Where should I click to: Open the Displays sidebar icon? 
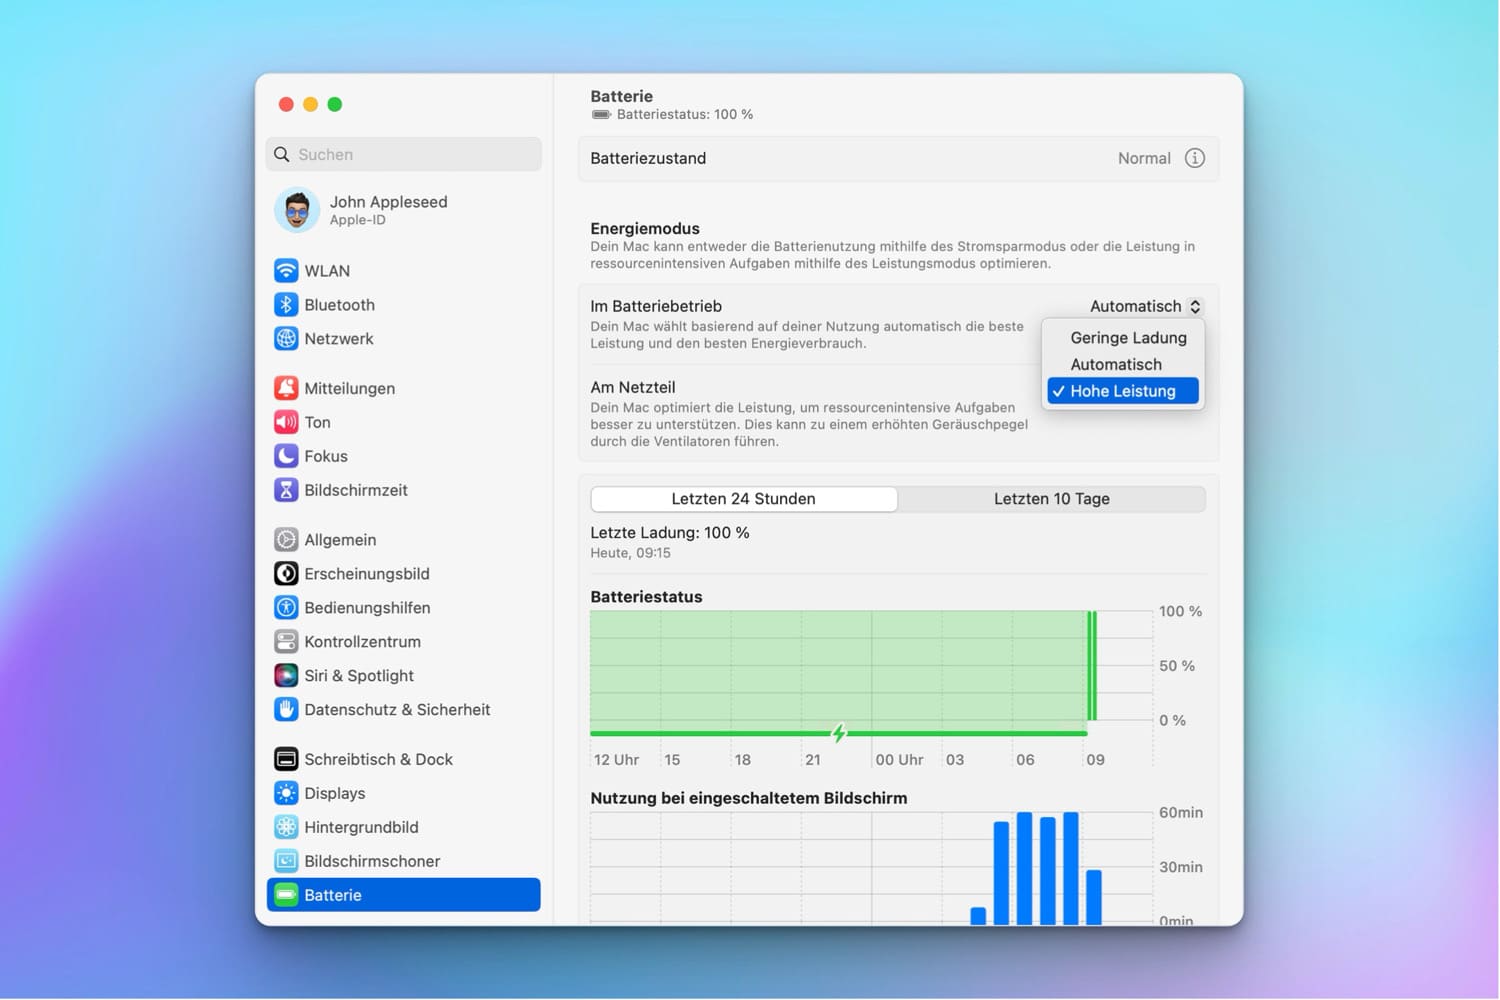click(286, 793)
